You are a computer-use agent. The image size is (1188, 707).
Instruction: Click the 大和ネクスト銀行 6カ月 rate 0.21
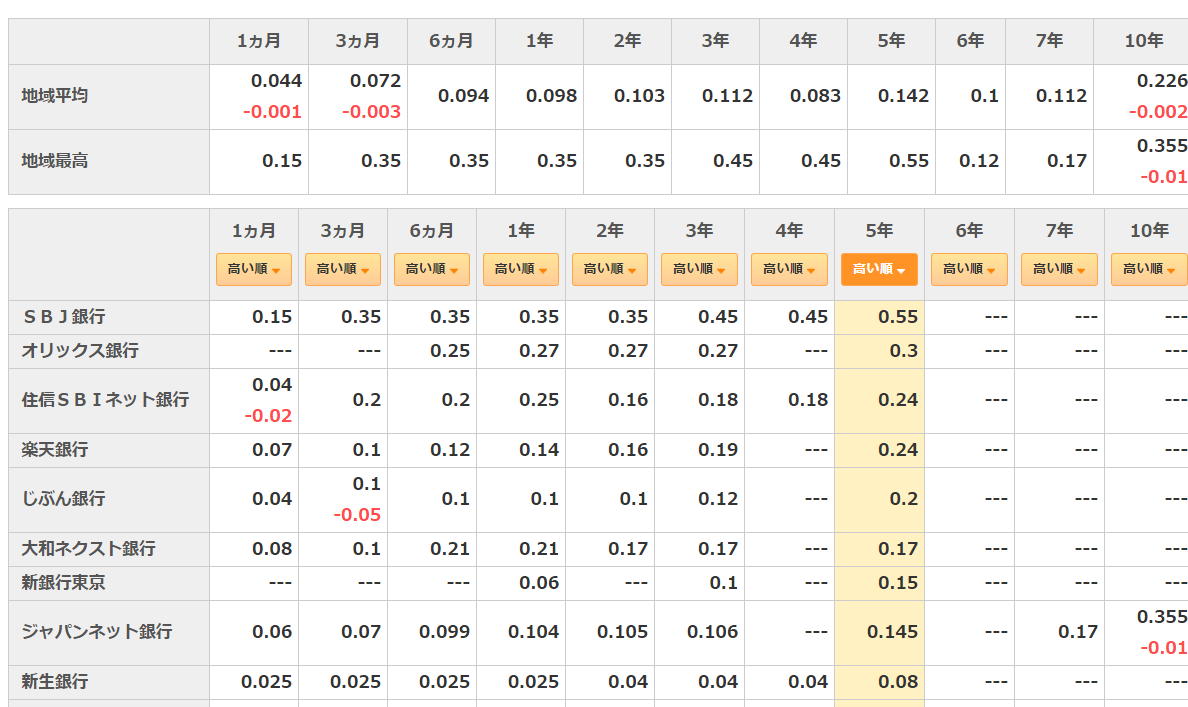(450, 549)
